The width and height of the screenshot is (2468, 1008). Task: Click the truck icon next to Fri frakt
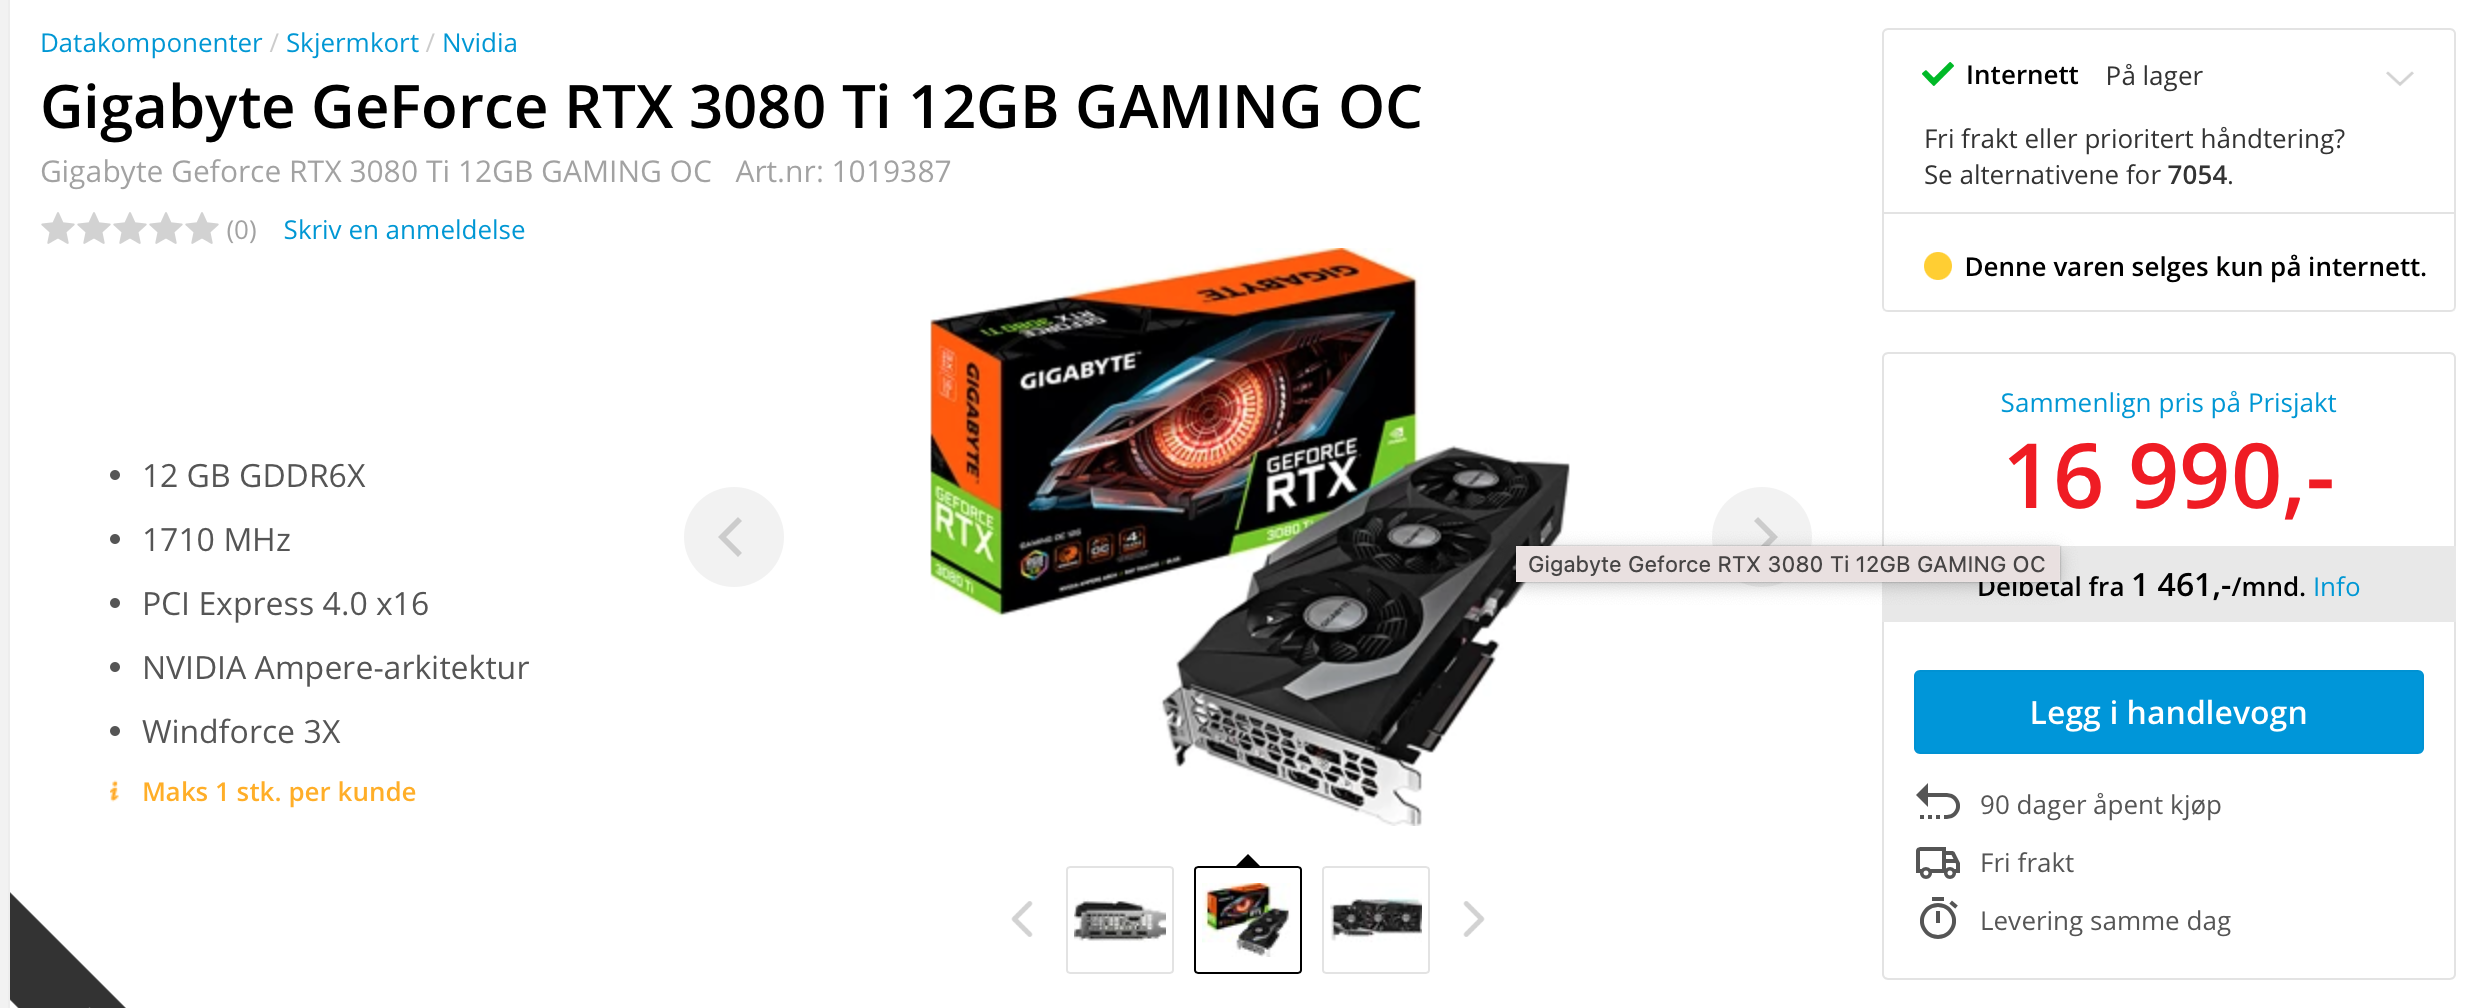point(1938,862)
